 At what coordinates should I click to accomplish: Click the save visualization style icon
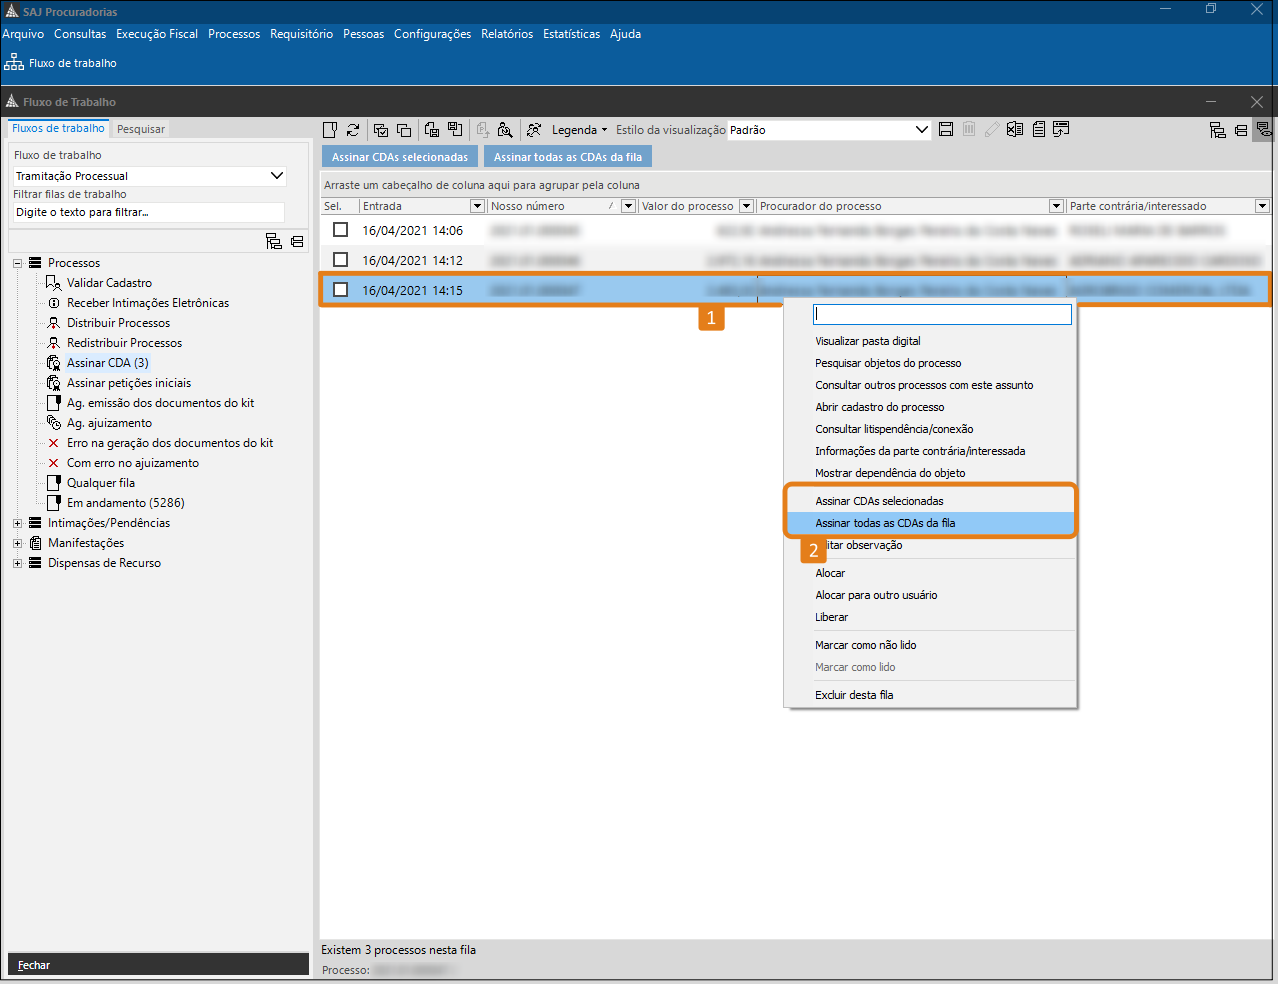point(946,130)
